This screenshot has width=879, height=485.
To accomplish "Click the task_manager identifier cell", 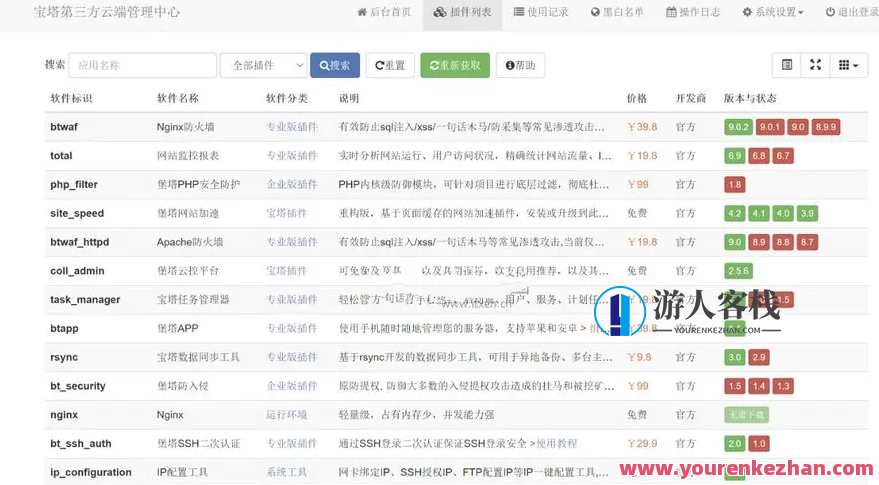I will tap(85, 299).
